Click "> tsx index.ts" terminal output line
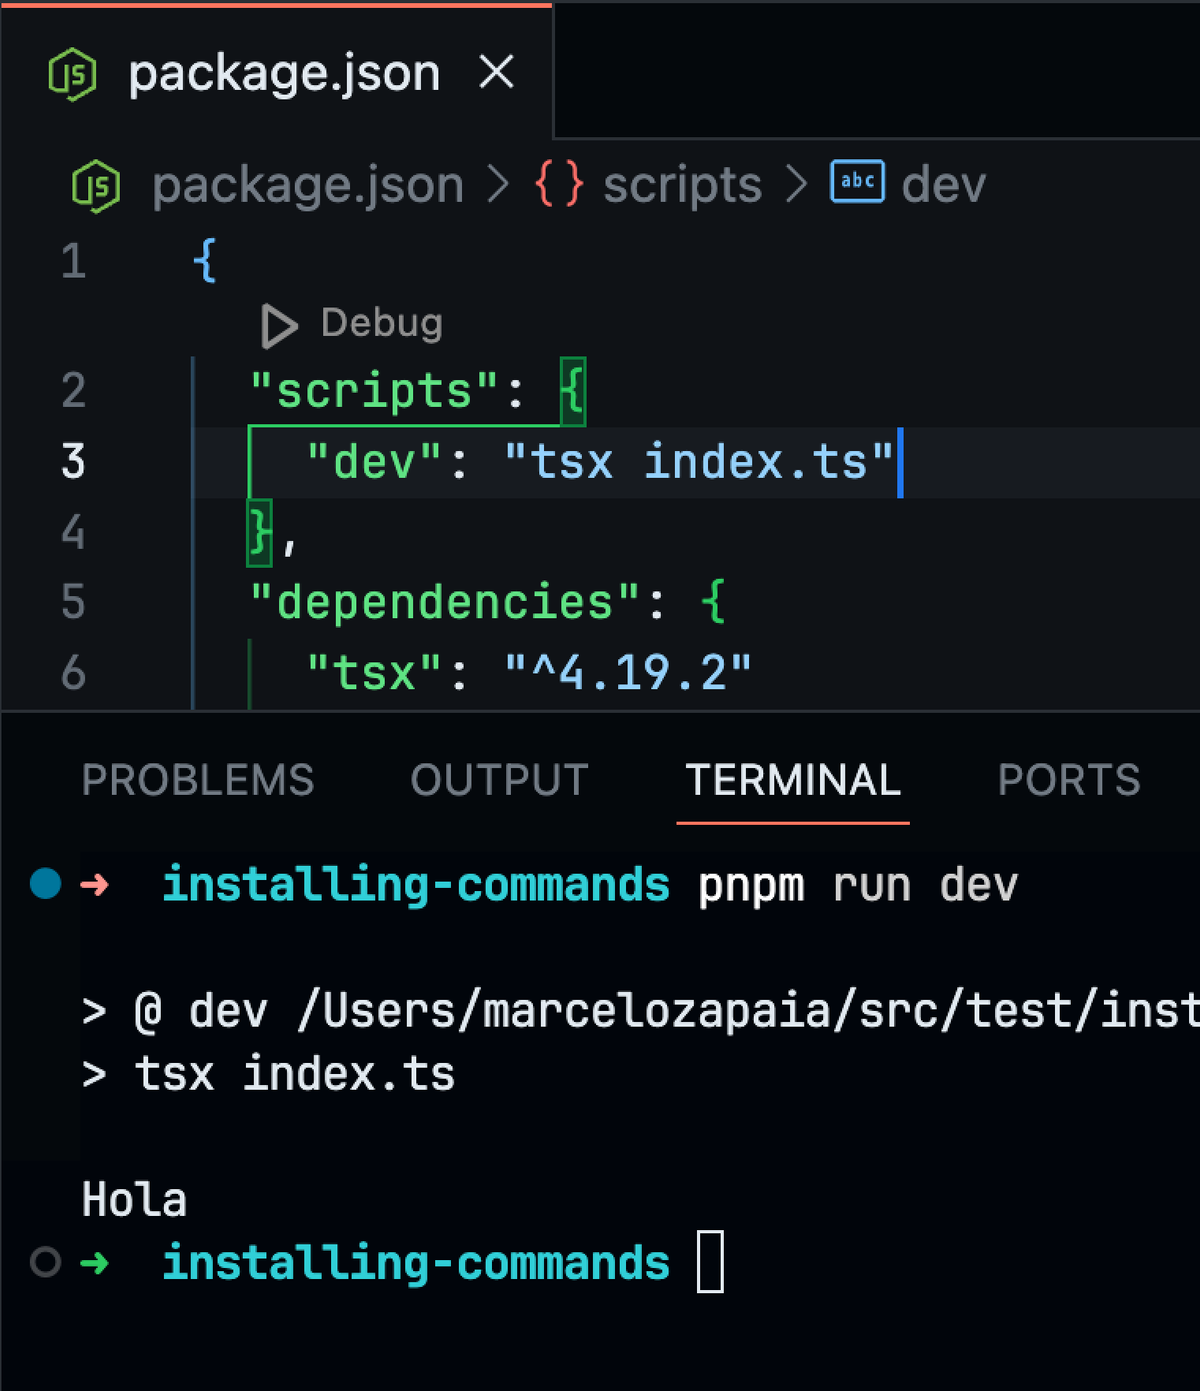This screenshot has width=1200, height=1391. 268,1074
